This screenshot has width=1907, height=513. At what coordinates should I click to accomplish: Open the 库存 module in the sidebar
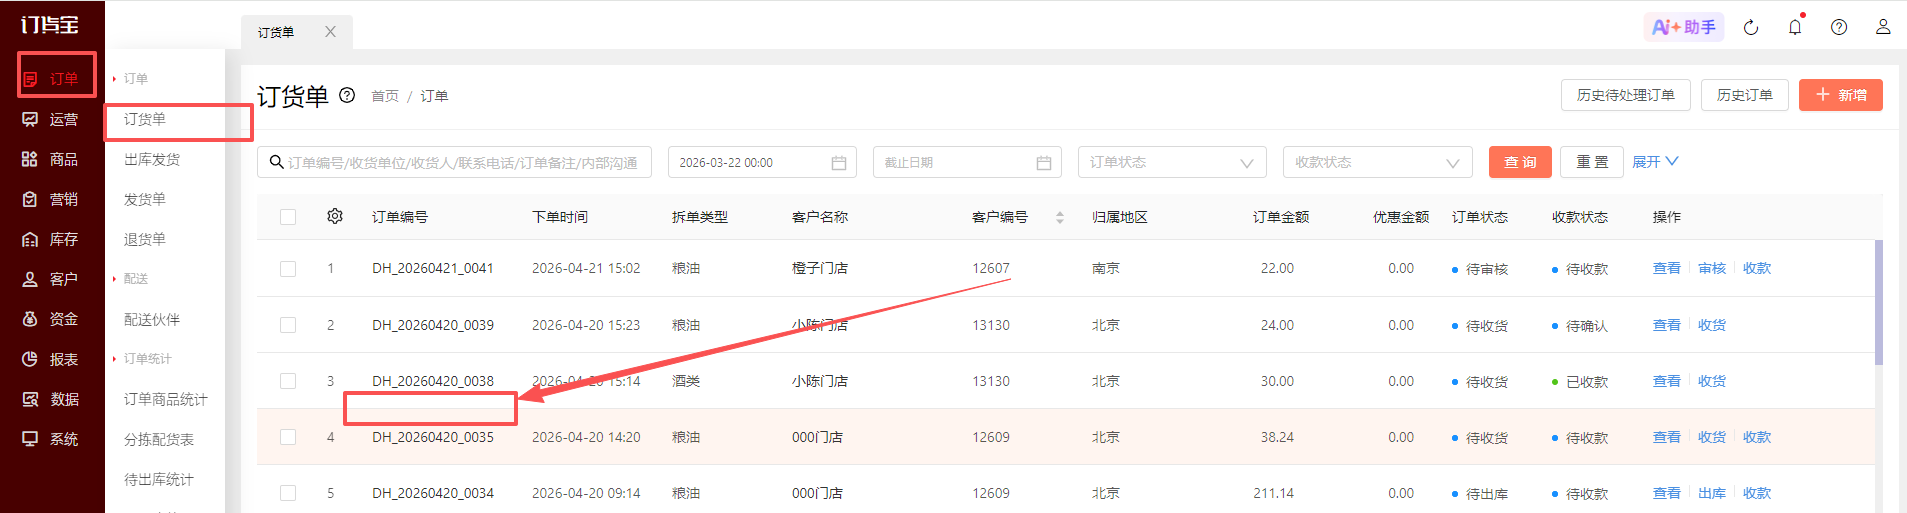(x=52, y=239)
